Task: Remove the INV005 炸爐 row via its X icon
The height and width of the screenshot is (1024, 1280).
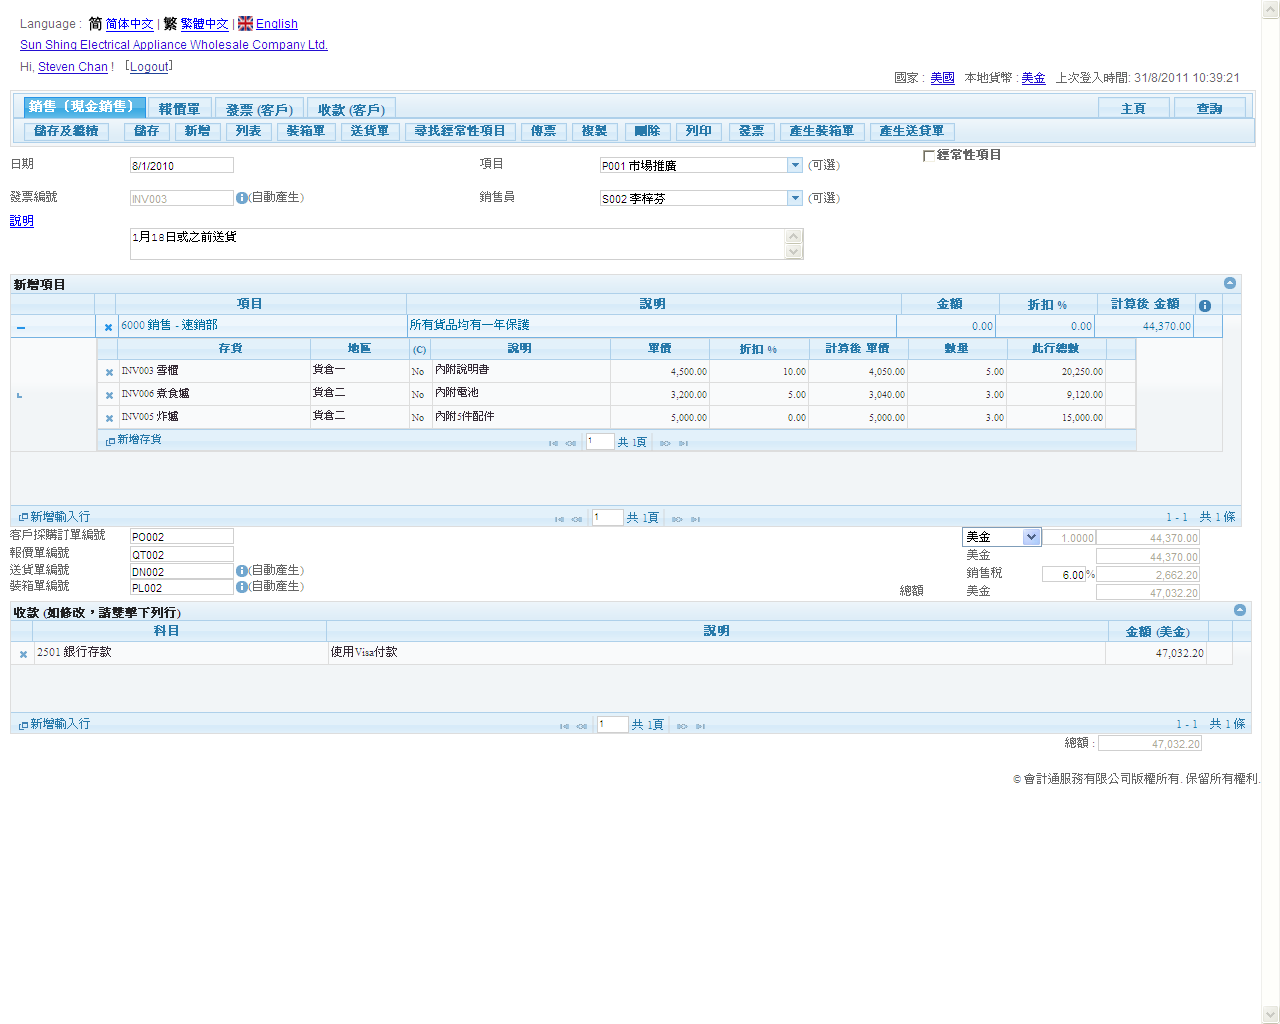Action: [109, 418]
